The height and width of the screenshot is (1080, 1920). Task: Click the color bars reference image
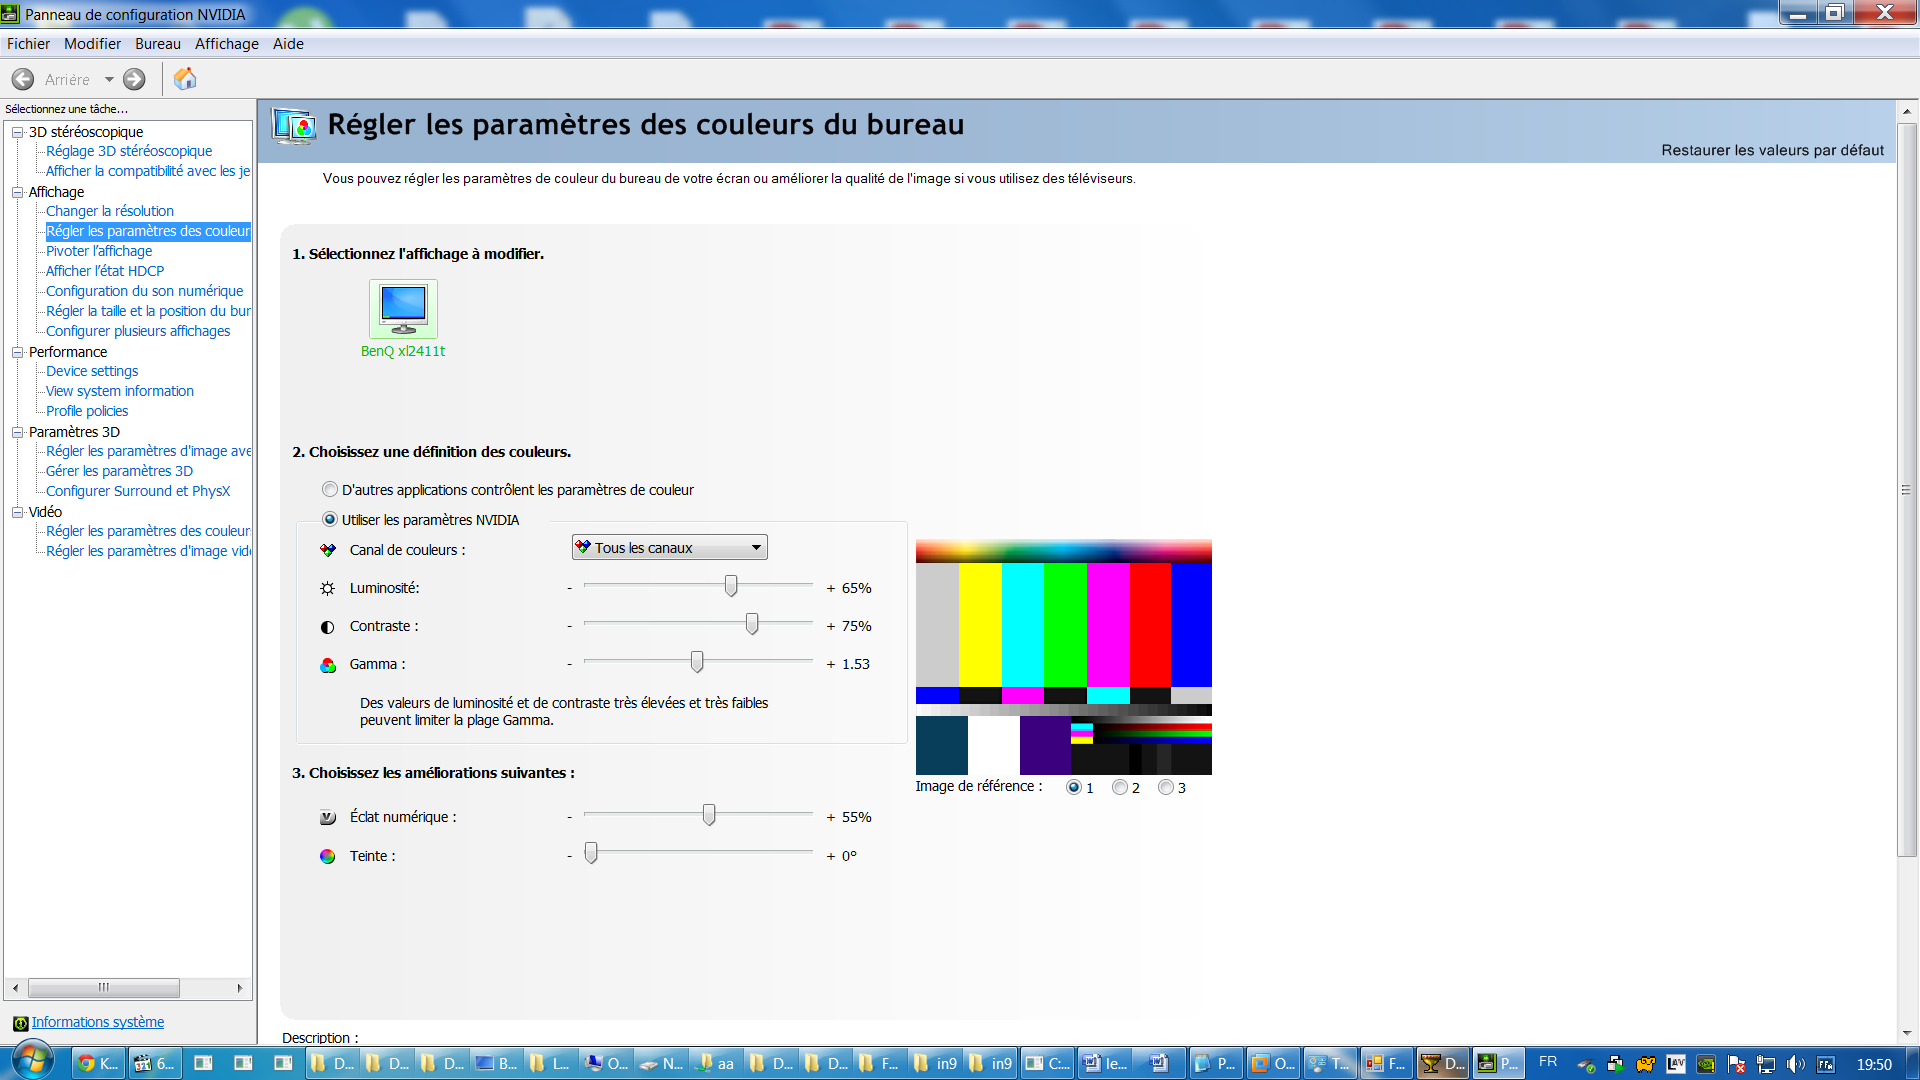[x=1063, y=657]
